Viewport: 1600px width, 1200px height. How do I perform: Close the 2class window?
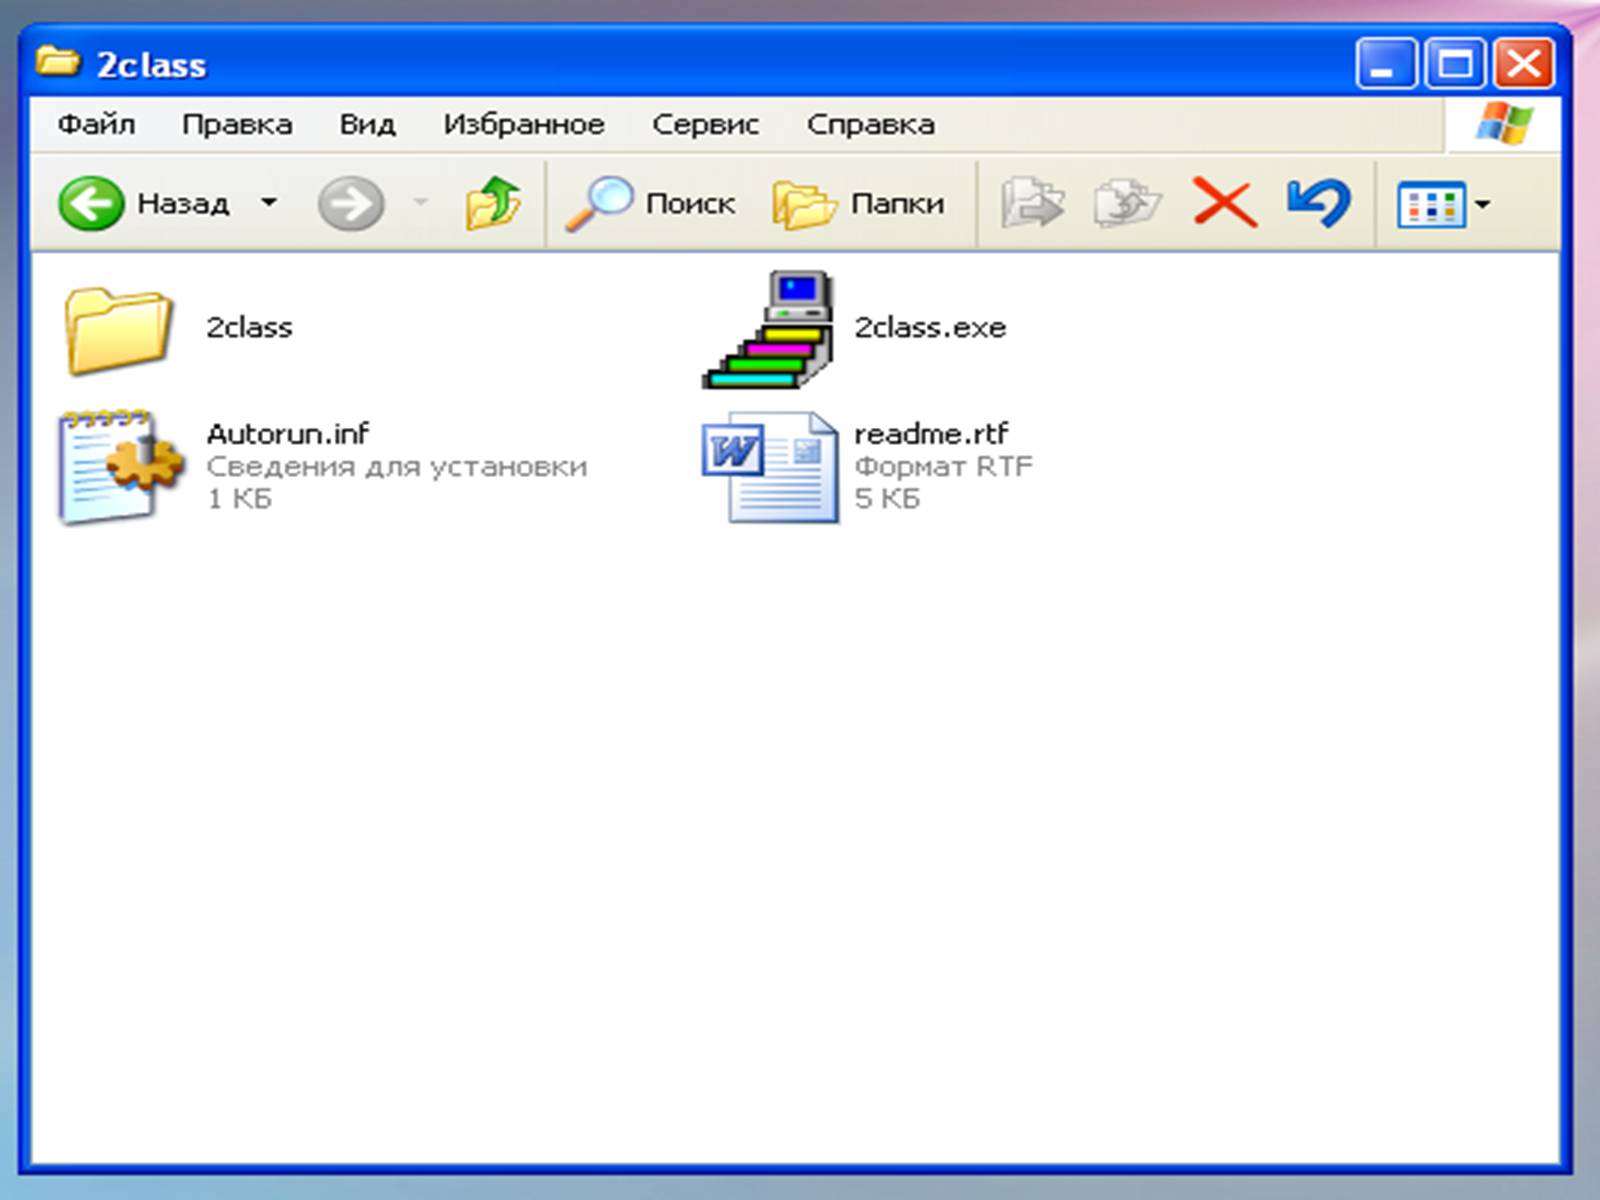point(1524,65)
